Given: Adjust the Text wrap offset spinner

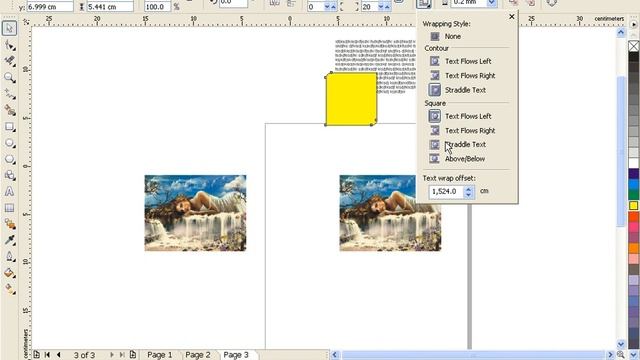Looking at the screenshot, I should point(469,191).
